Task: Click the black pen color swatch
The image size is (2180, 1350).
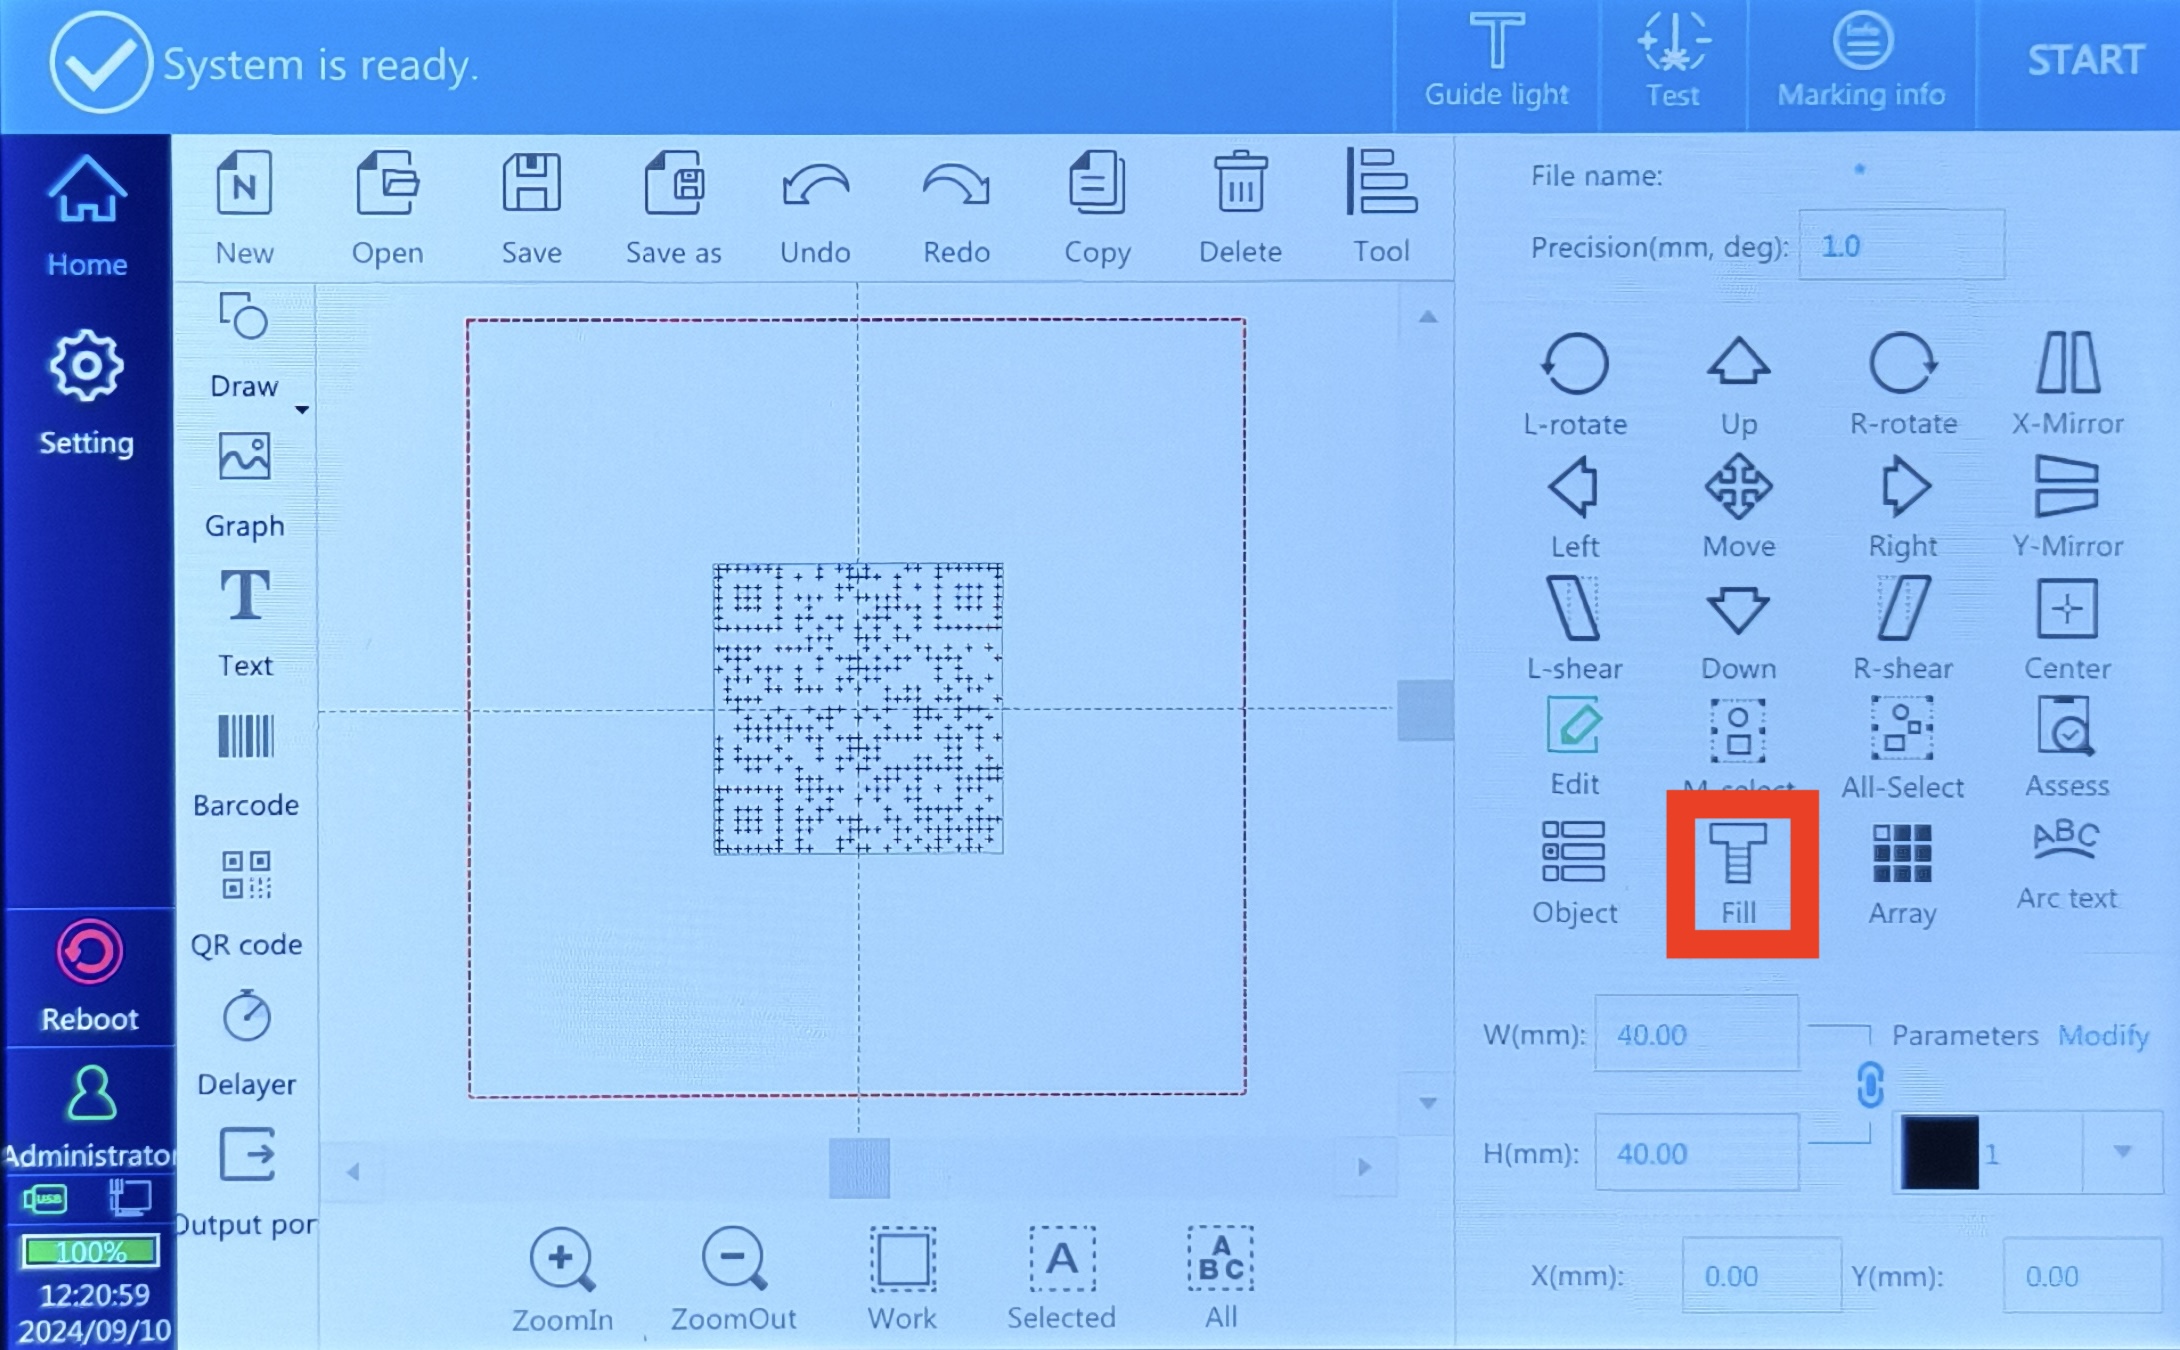Action: [1939, 1152]
